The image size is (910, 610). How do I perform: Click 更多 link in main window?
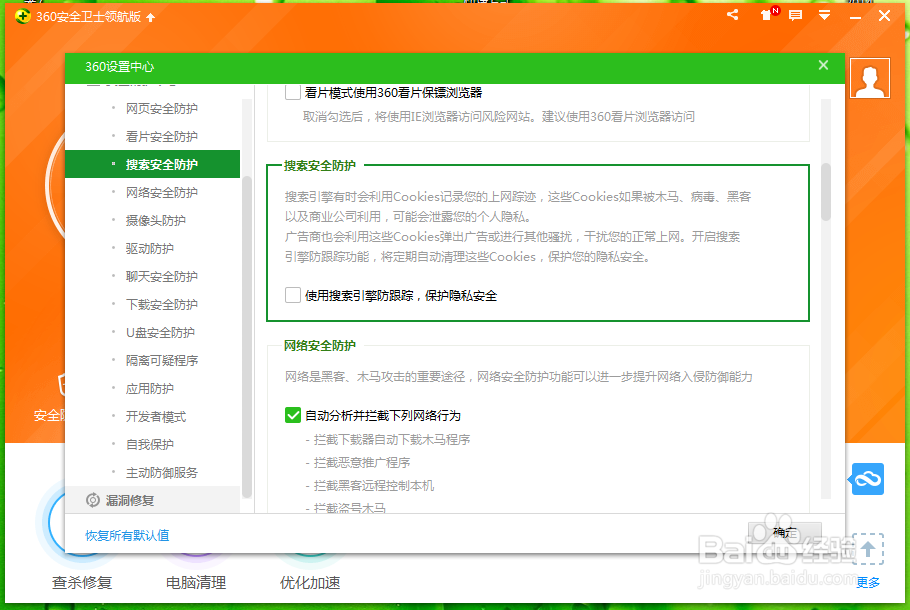(868, 582)
